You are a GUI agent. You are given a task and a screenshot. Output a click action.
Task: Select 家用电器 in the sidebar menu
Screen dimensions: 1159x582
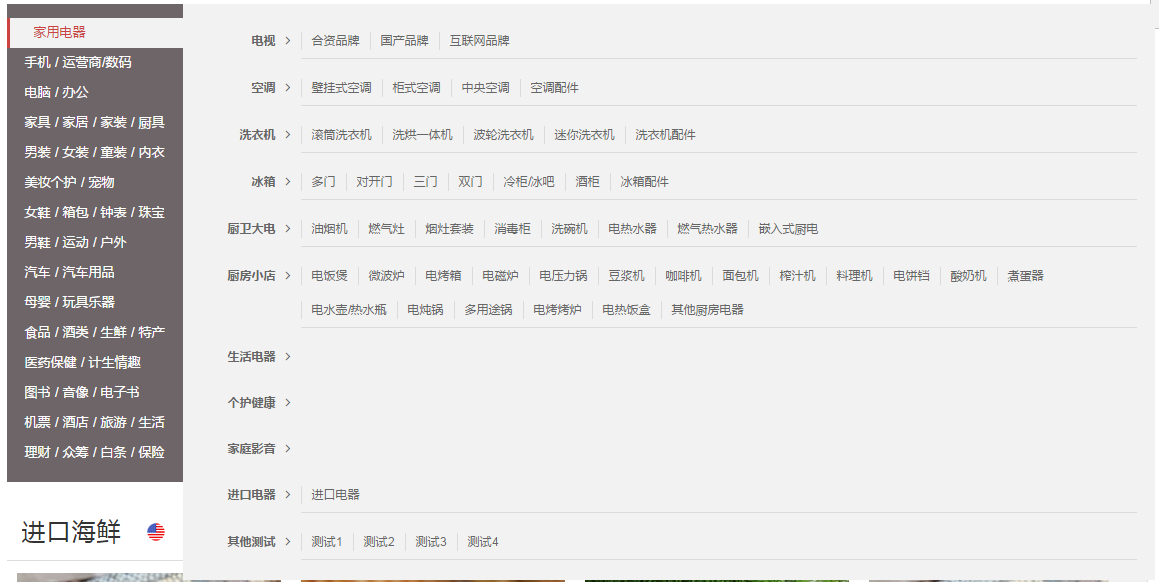pyautogui.click(x=95, y=33)
